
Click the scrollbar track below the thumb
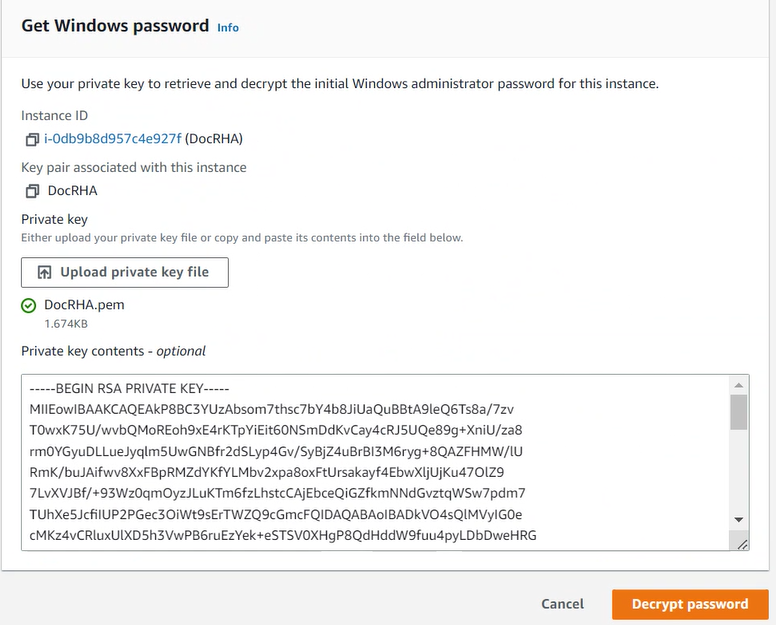point(739,470)
